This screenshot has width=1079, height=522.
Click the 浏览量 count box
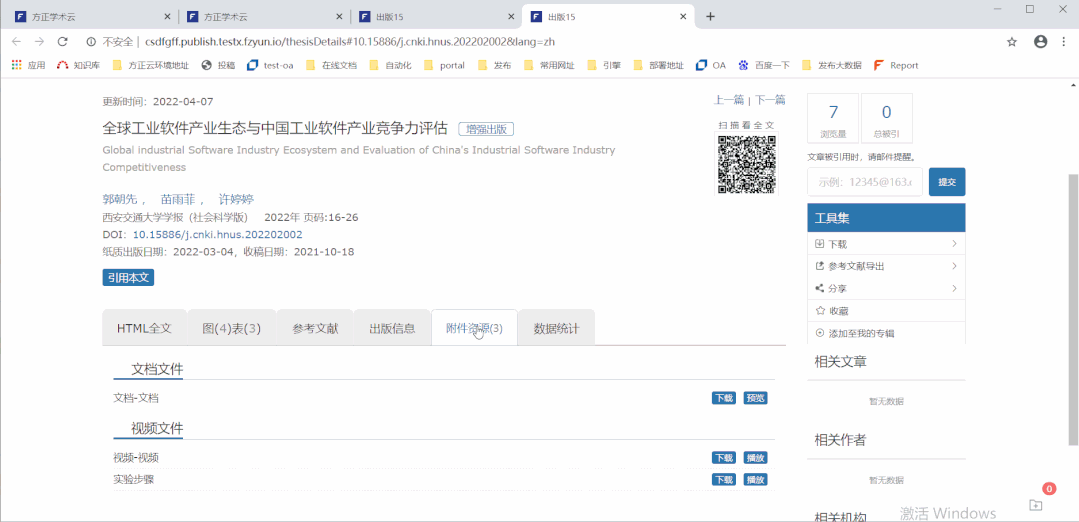[833, 118]
